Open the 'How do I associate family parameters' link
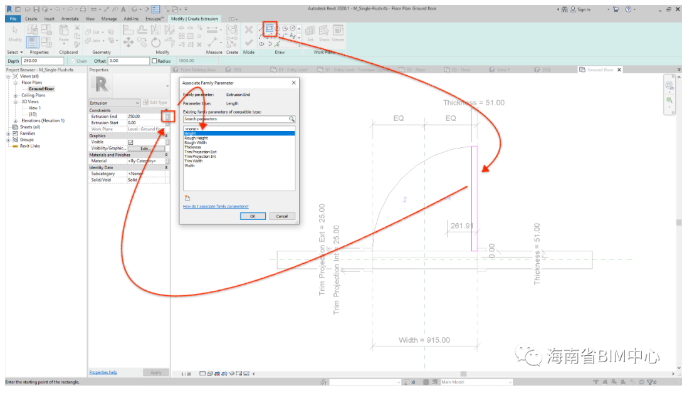The height and width of the screenshot is (395, 699). tap(216, 206)
